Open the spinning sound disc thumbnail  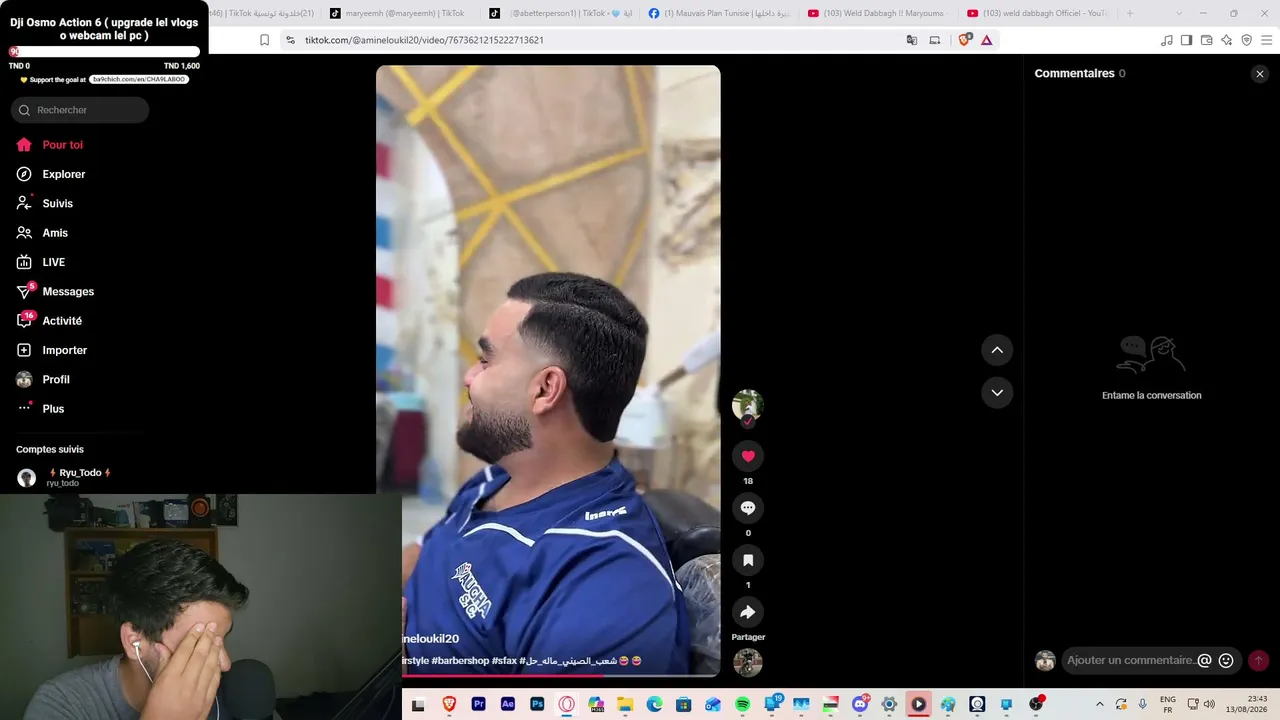tap(748, 662)
